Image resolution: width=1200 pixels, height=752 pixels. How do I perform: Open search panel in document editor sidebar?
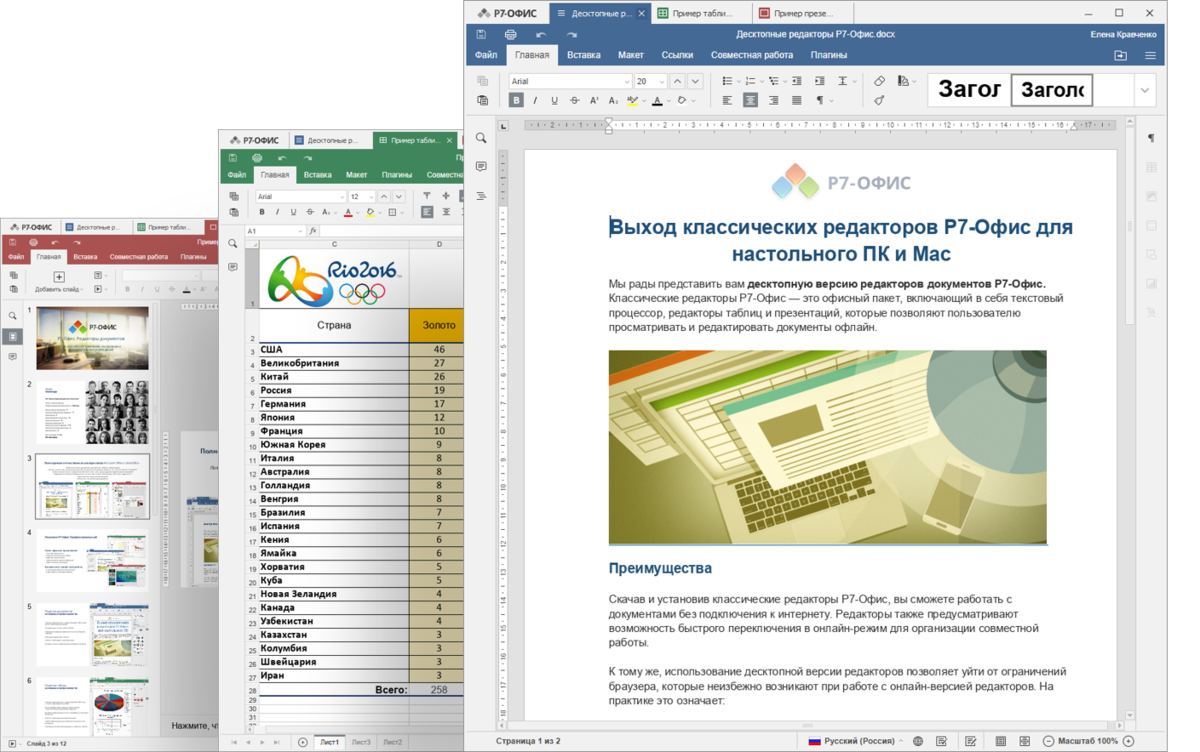pos(481,138)
